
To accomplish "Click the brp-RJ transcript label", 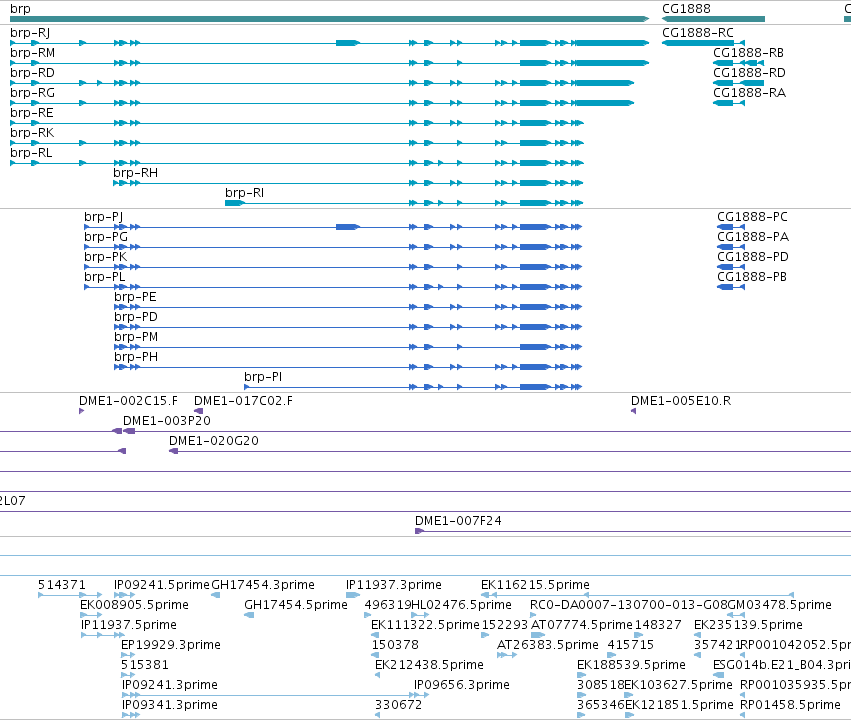I will (x=30, y=33).
